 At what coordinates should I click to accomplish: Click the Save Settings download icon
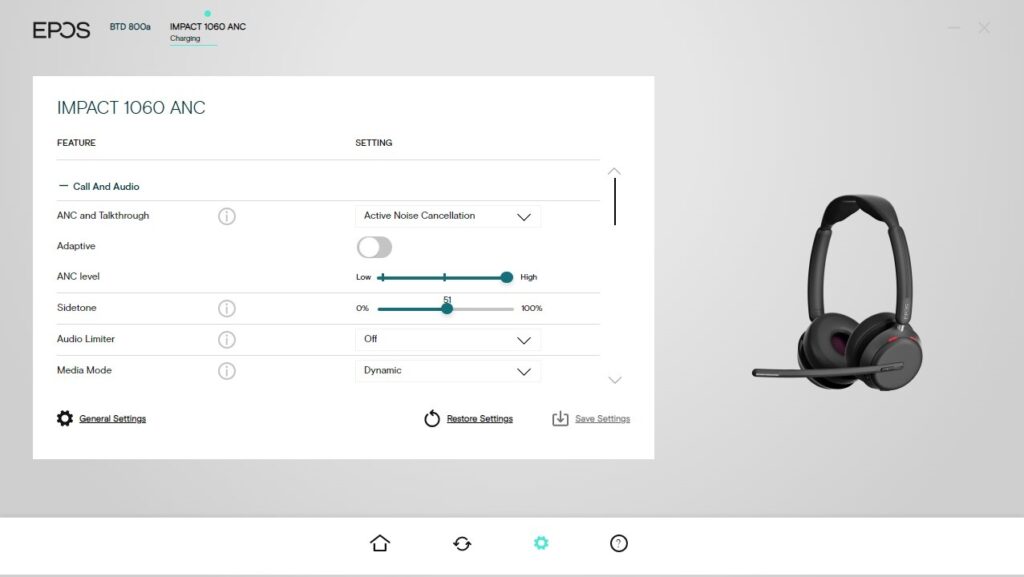pos(562,418)
